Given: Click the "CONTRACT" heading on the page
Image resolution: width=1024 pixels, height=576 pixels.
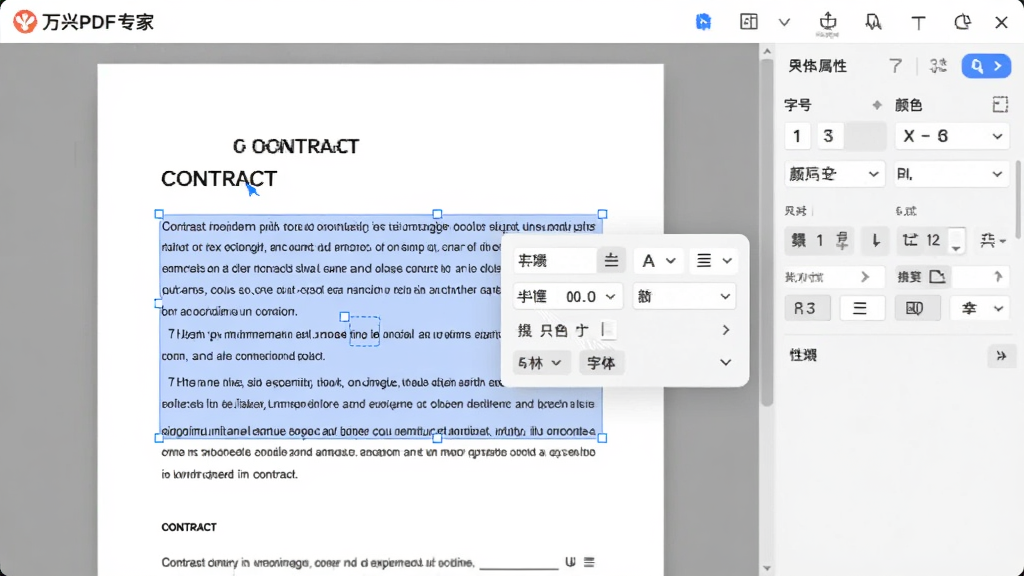Looking at the screenshot, I should pos(219,178).
